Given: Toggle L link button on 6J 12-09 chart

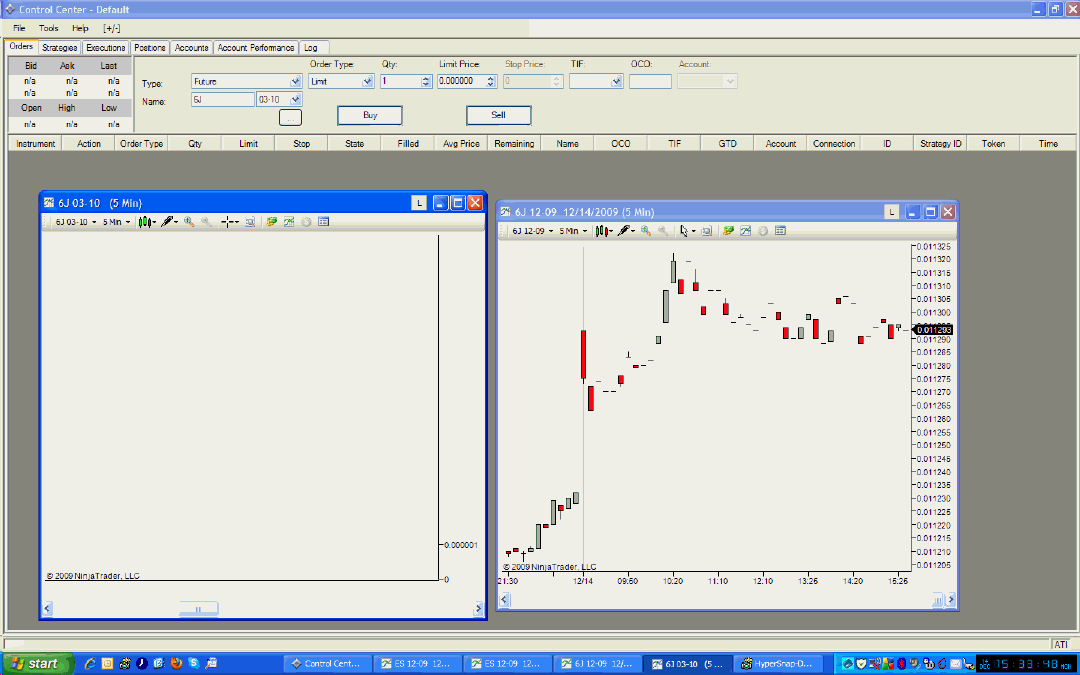Looking at the screenshot, I should point(891,212).
